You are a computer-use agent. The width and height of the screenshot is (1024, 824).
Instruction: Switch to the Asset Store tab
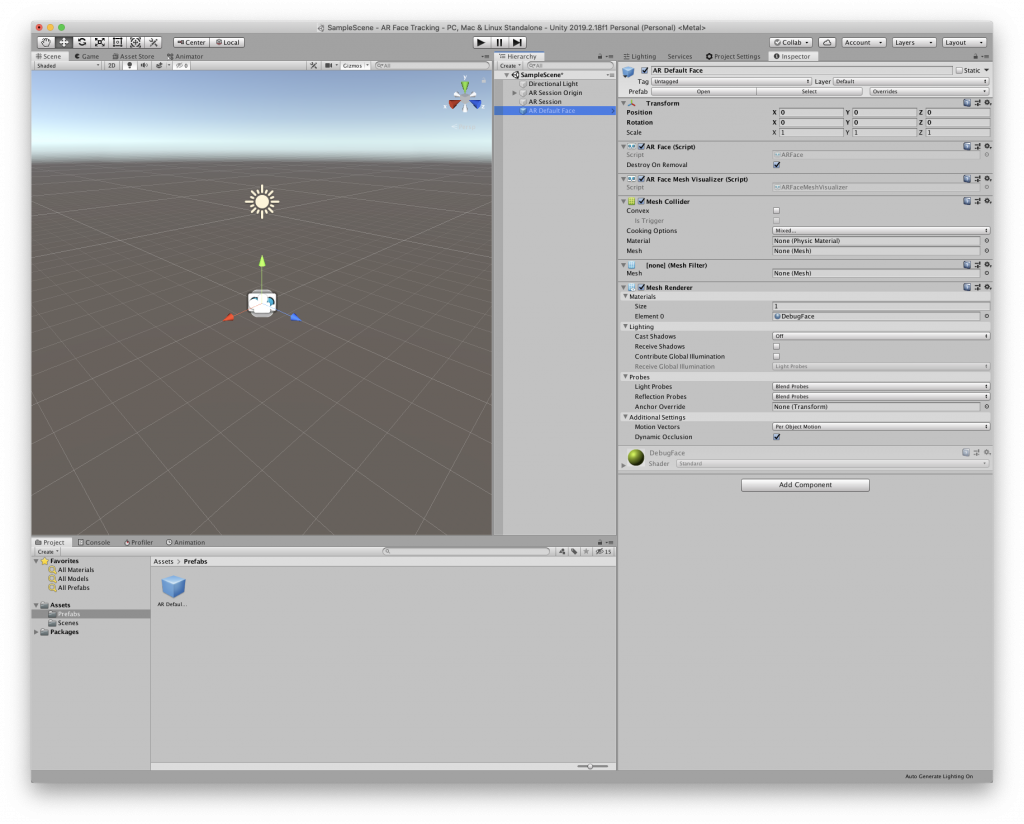133,56
